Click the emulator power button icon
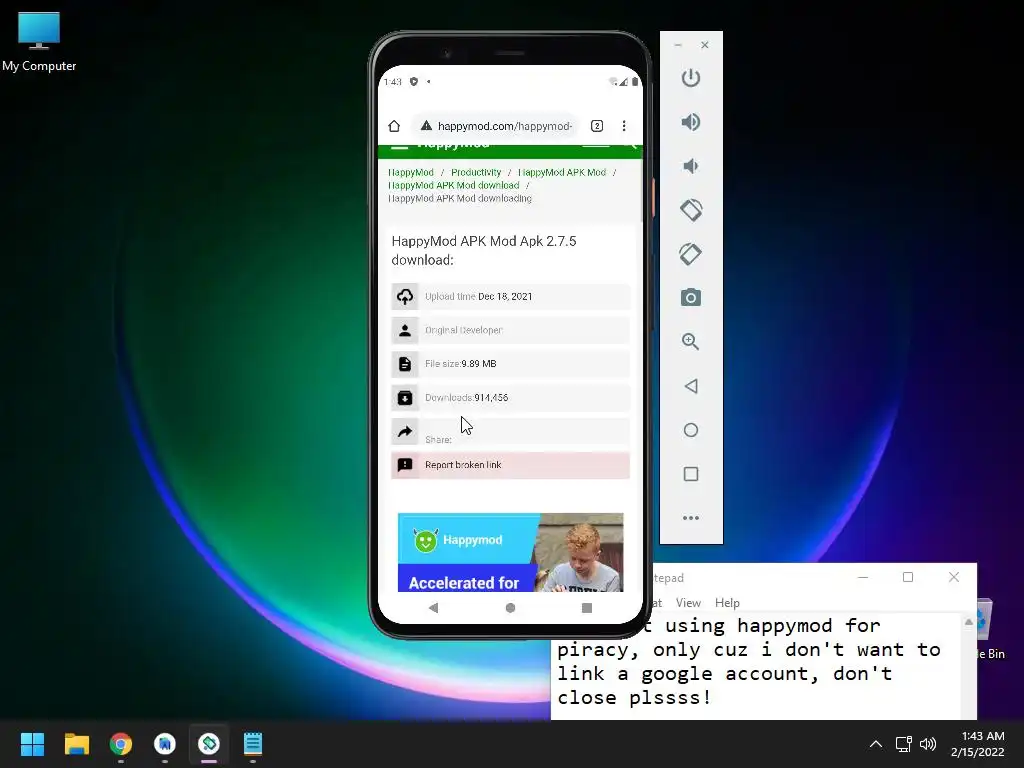Screen dimensions: 1024x768 [x=690, y=78]
